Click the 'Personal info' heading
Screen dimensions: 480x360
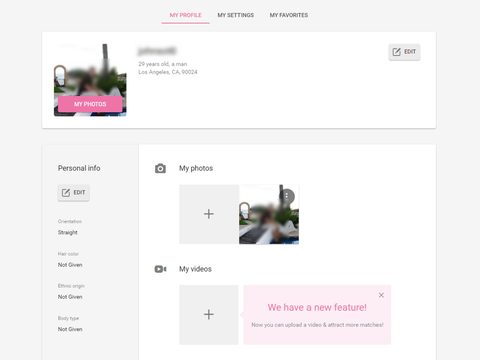(79, 168)
